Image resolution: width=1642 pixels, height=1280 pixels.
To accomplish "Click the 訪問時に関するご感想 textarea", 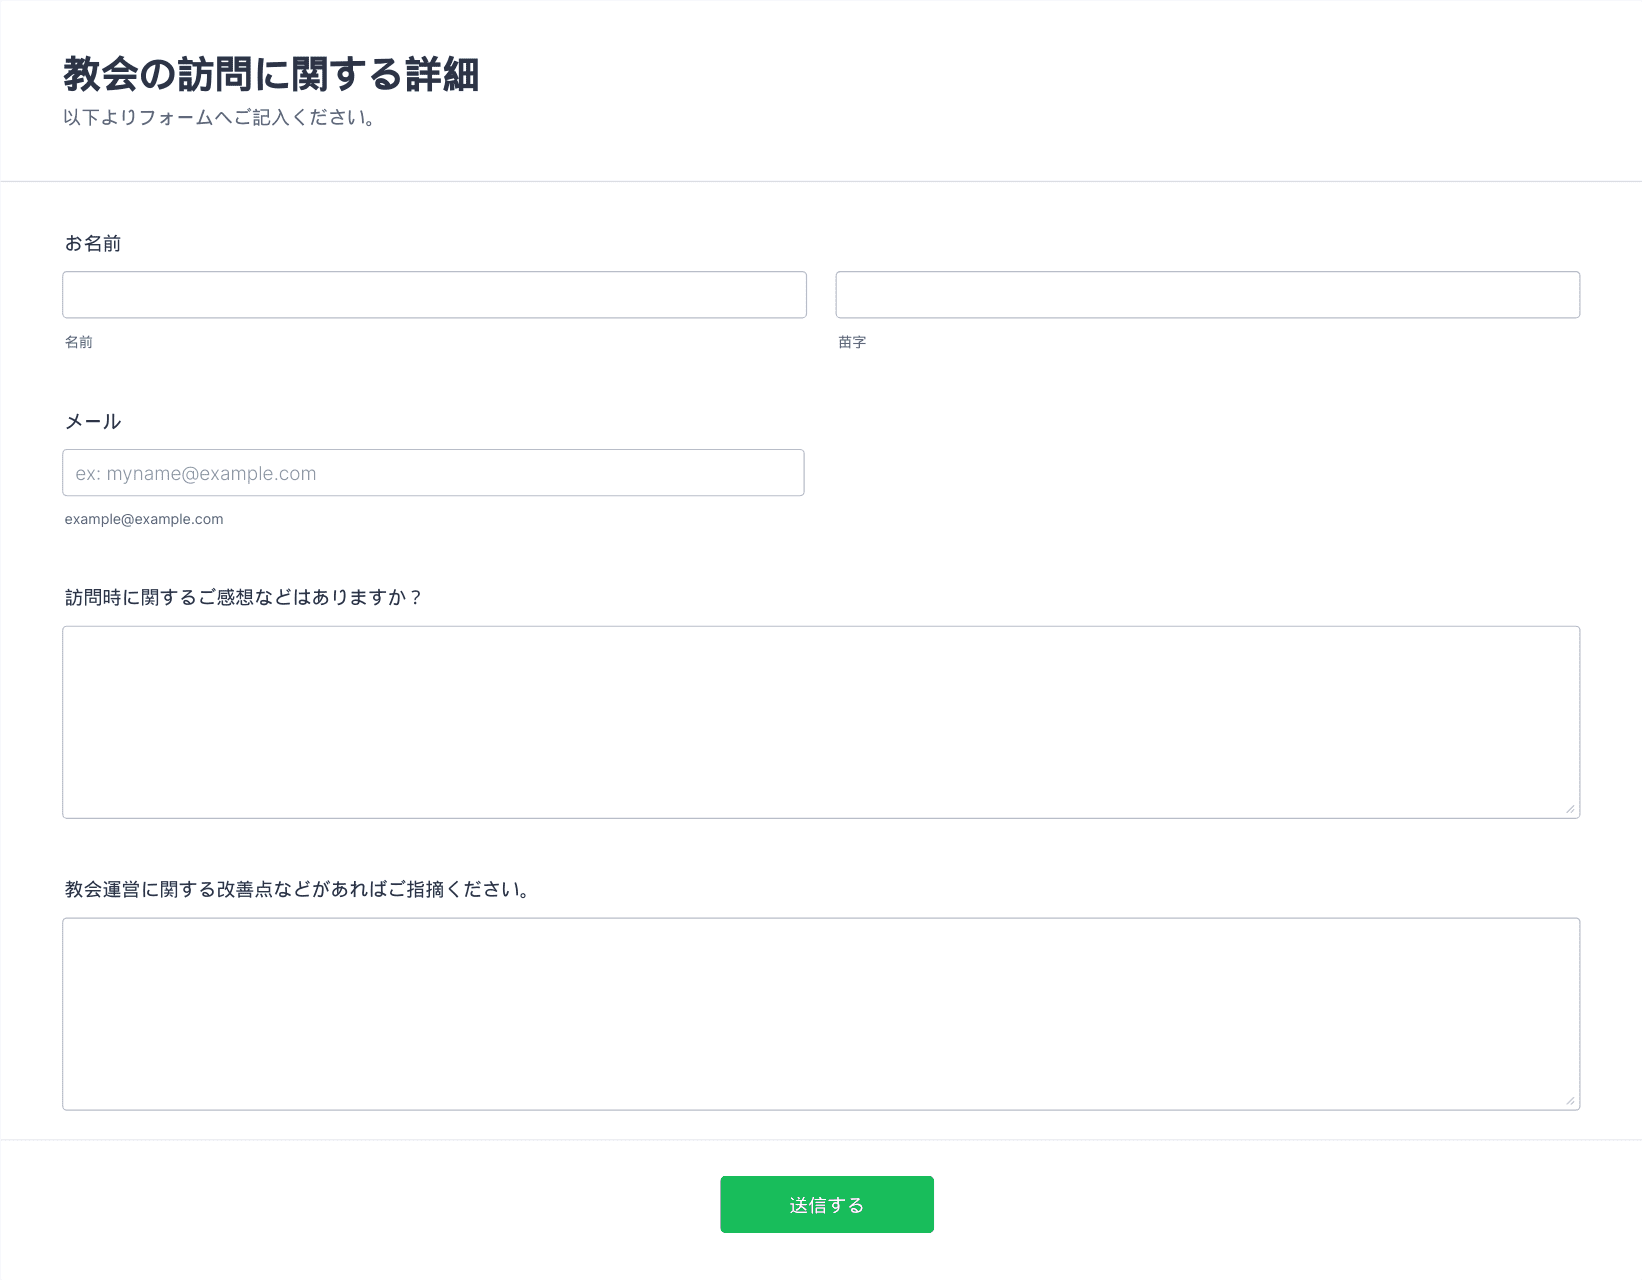I will (x=821, y=722).
